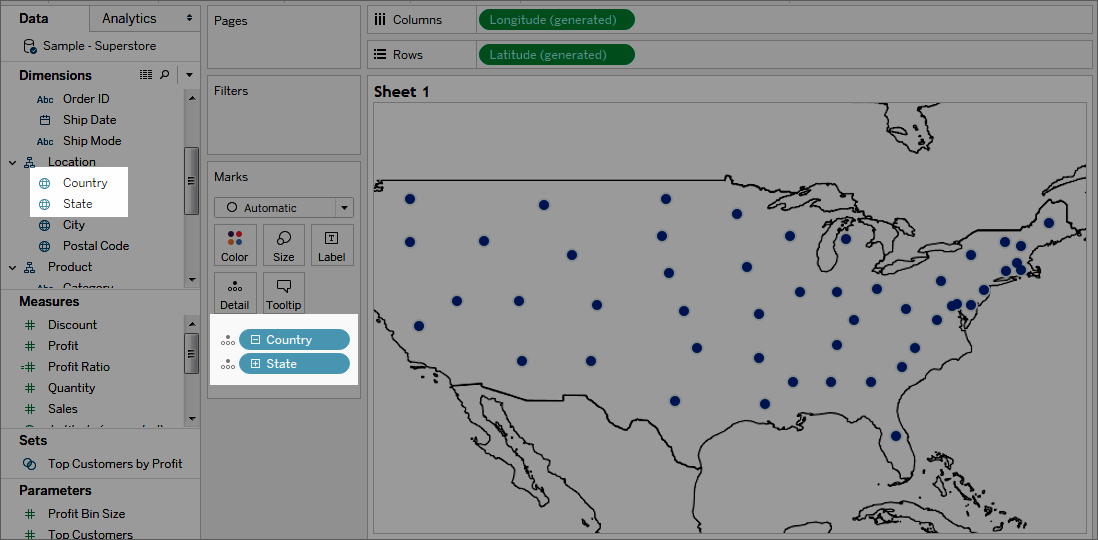Collapse the Product hierarchy chevron
The height and width of the screenshot is (540, 1098).
click(x=12, y=267)
